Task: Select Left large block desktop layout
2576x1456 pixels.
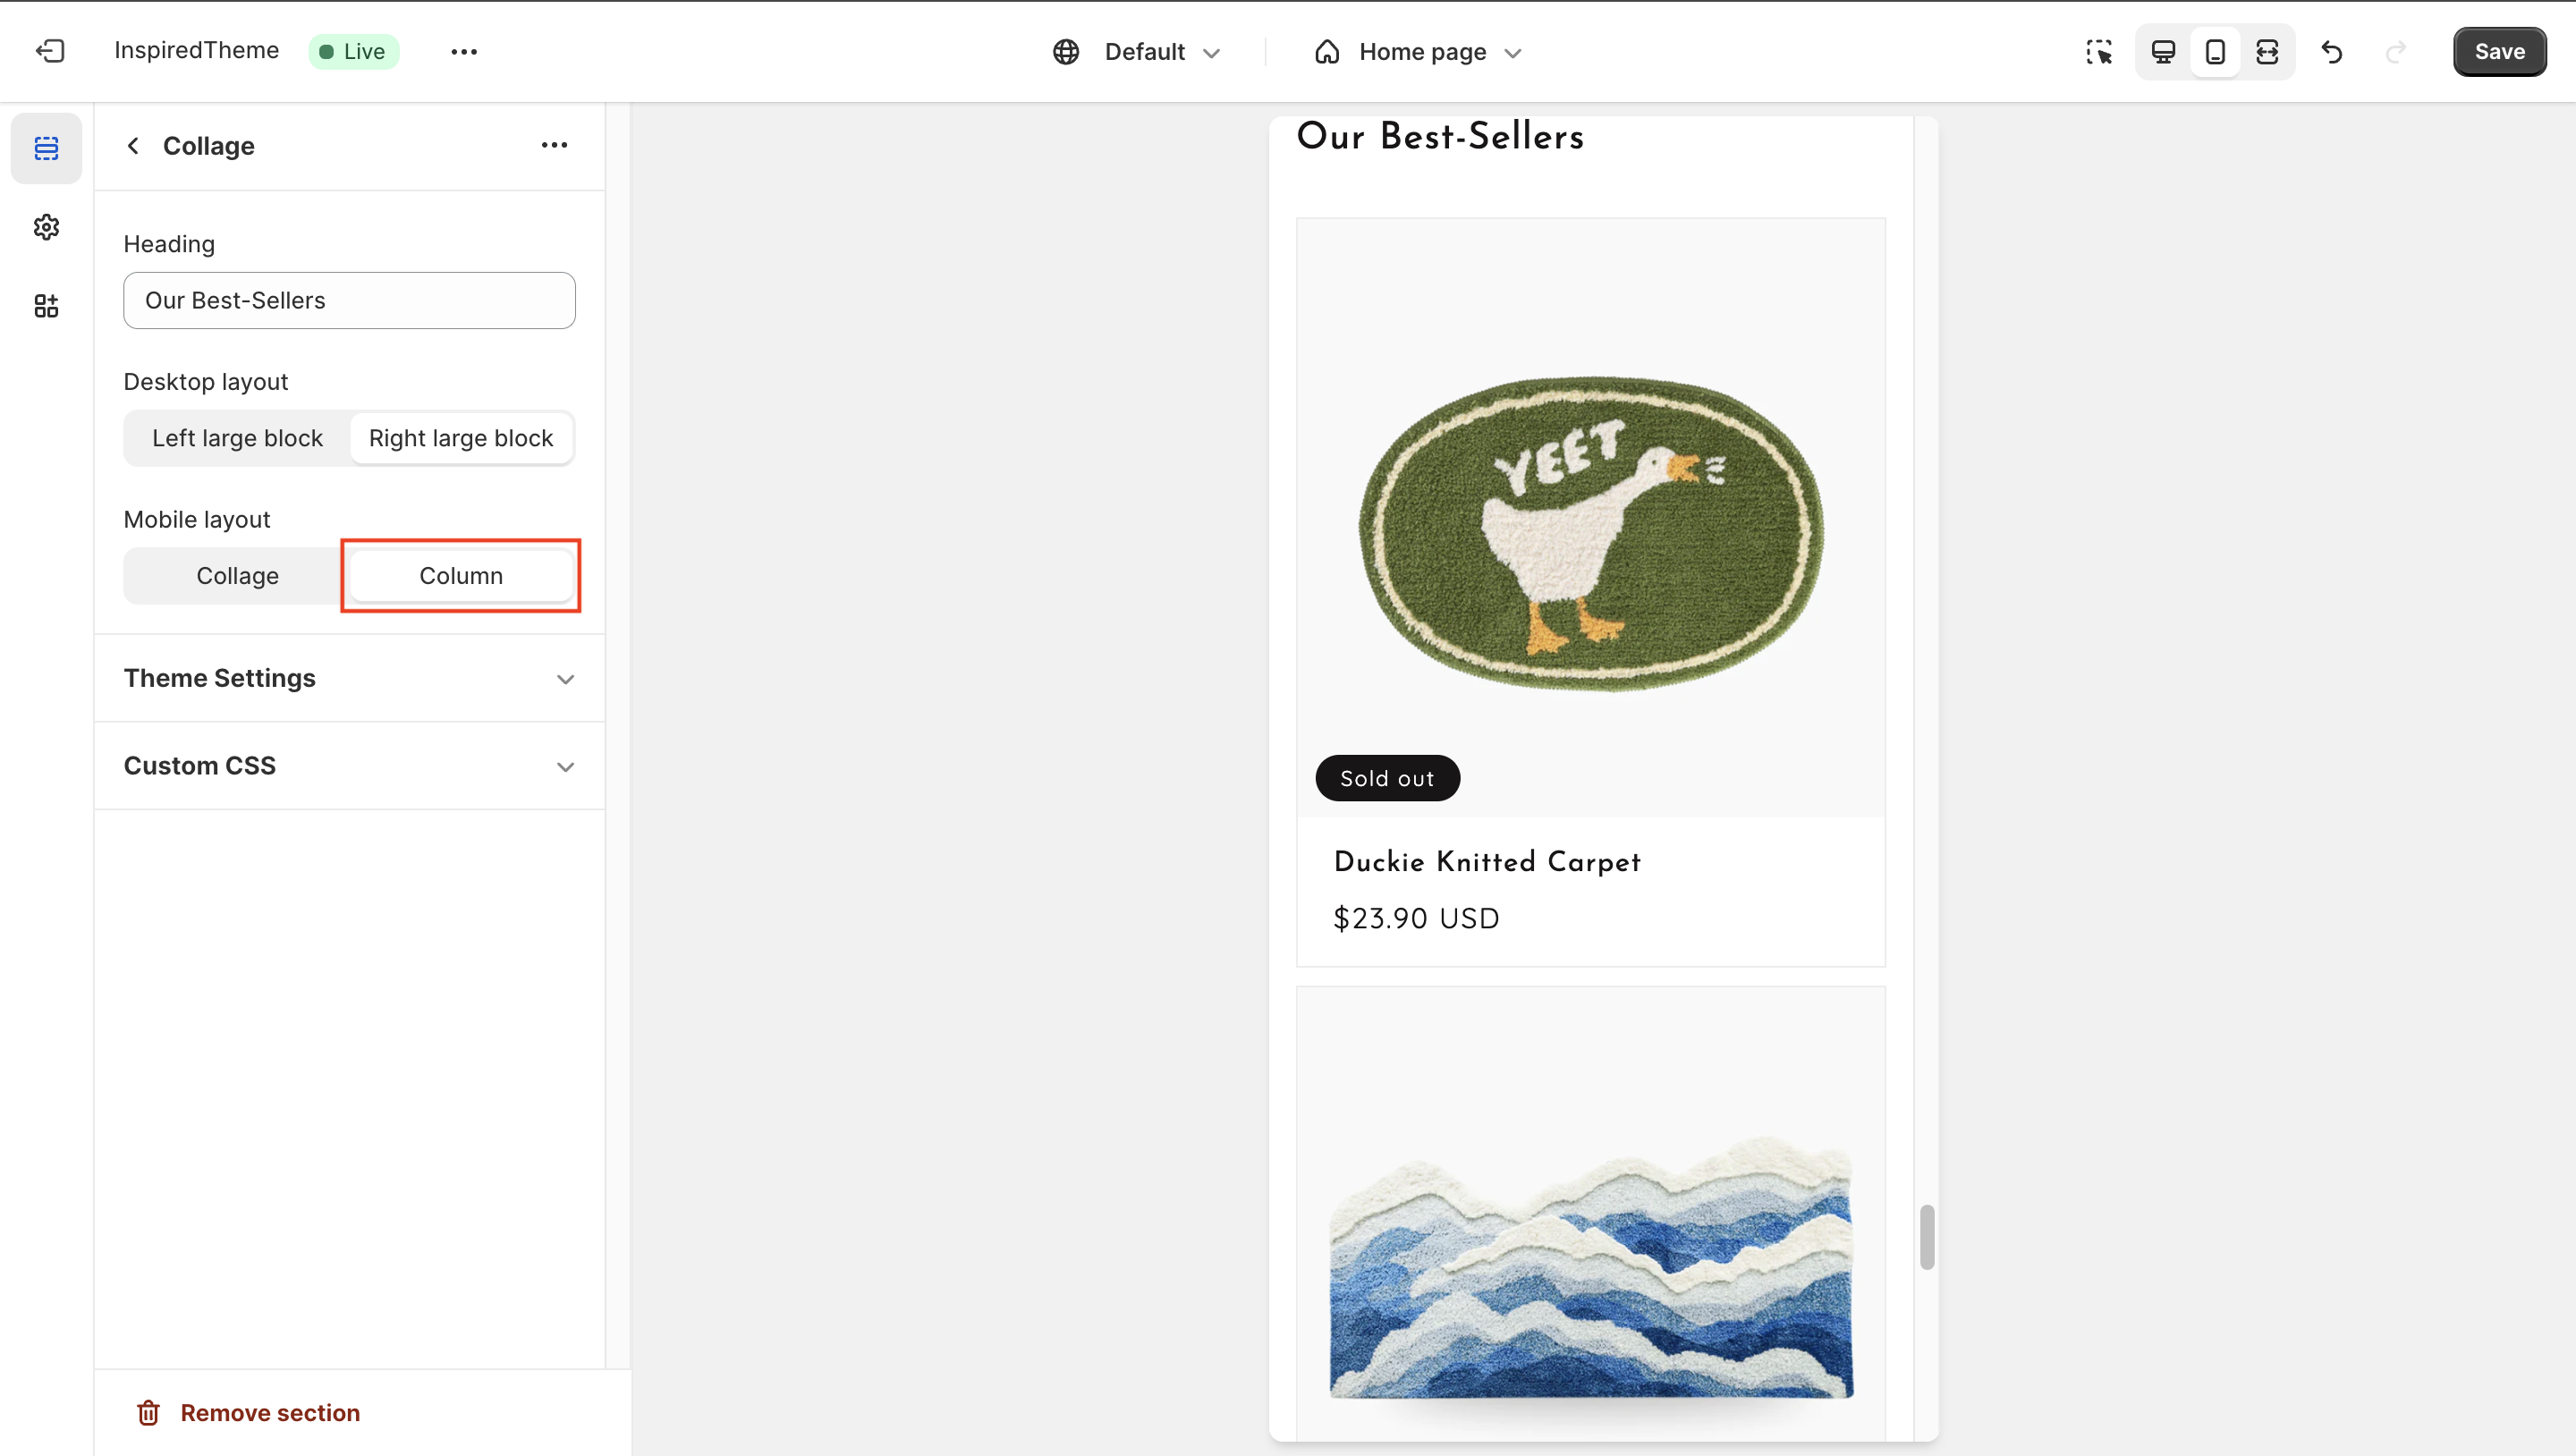Action: 237,438
